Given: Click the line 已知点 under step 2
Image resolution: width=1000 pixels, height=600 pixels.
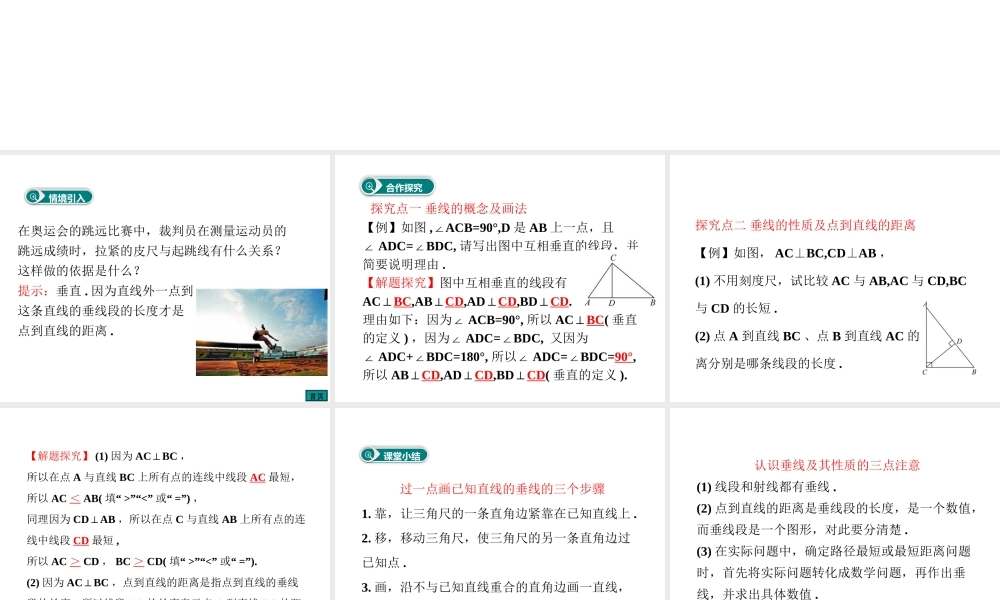Looking at the screenshot, I should click(384, 563).
